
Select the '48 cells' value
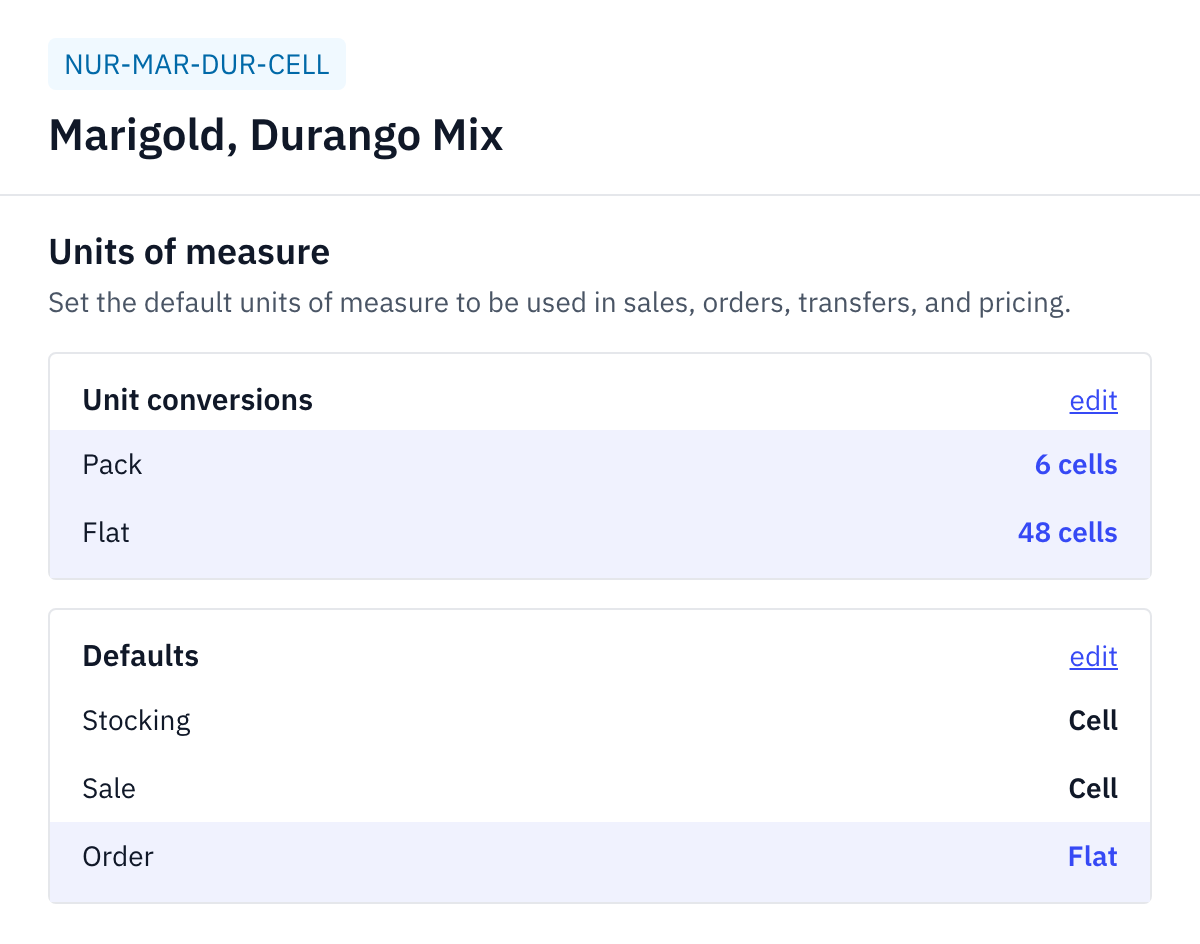[1067, 533]
